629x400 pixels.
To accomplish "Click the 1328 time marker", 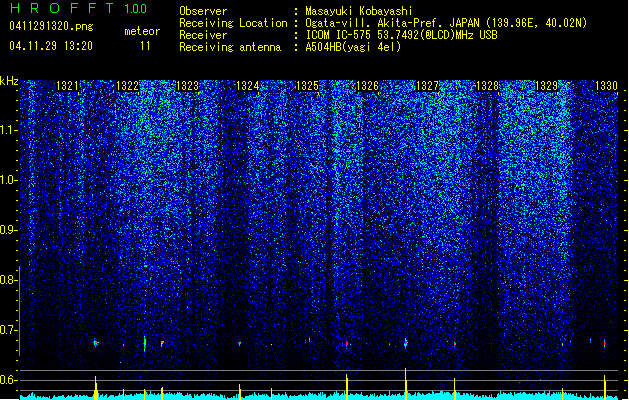I will coord(487,86).
